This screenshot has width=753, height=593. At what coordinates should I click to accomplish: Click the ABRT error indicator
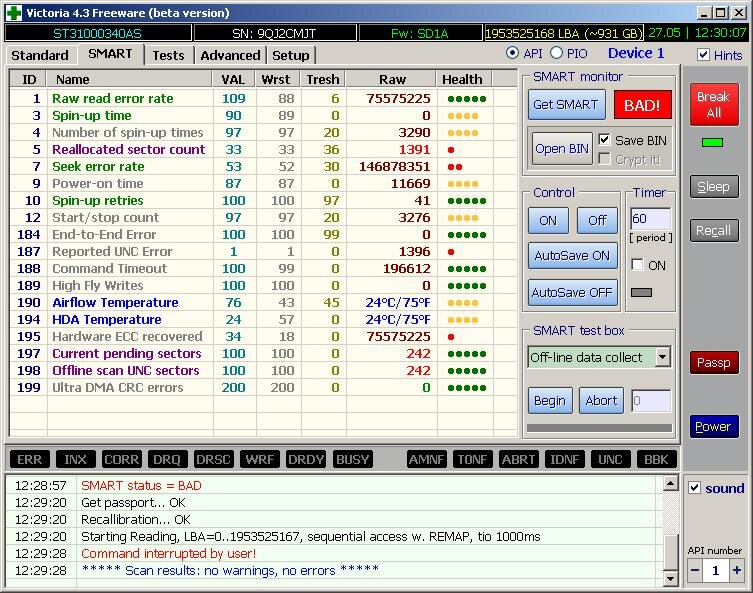(518, 460)
